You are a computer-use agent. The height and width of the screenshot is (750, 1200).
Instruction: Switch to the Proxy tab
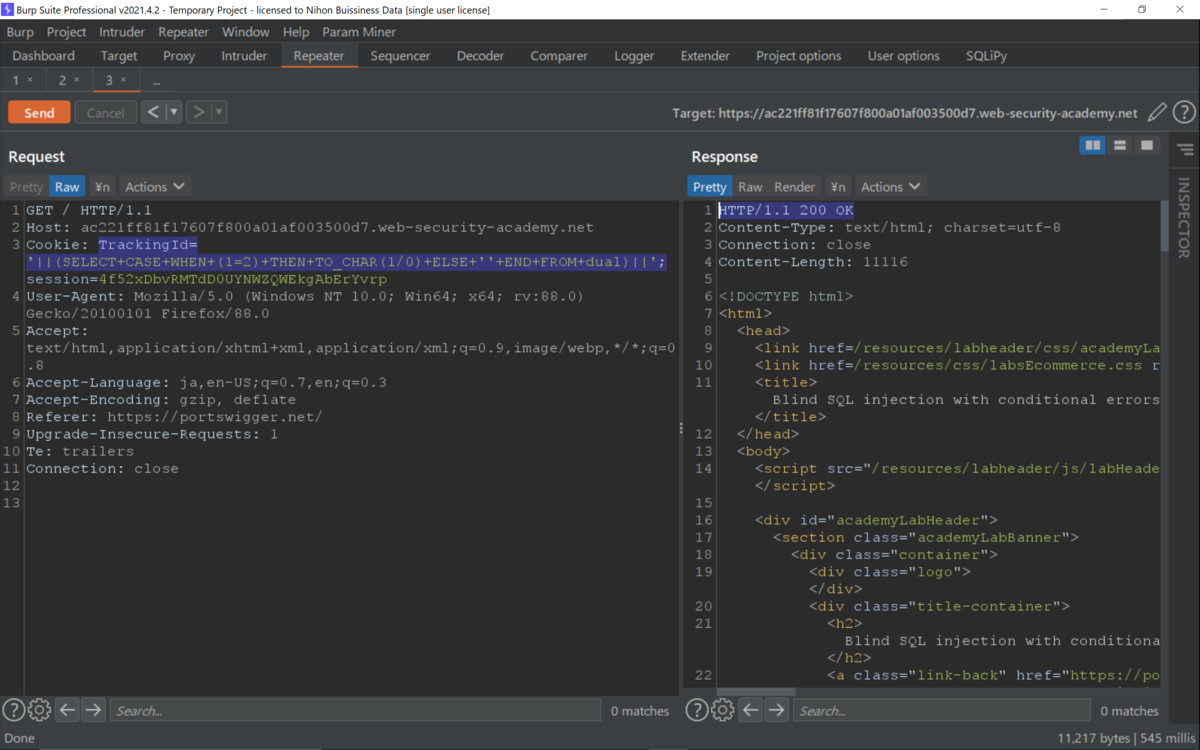179,56
